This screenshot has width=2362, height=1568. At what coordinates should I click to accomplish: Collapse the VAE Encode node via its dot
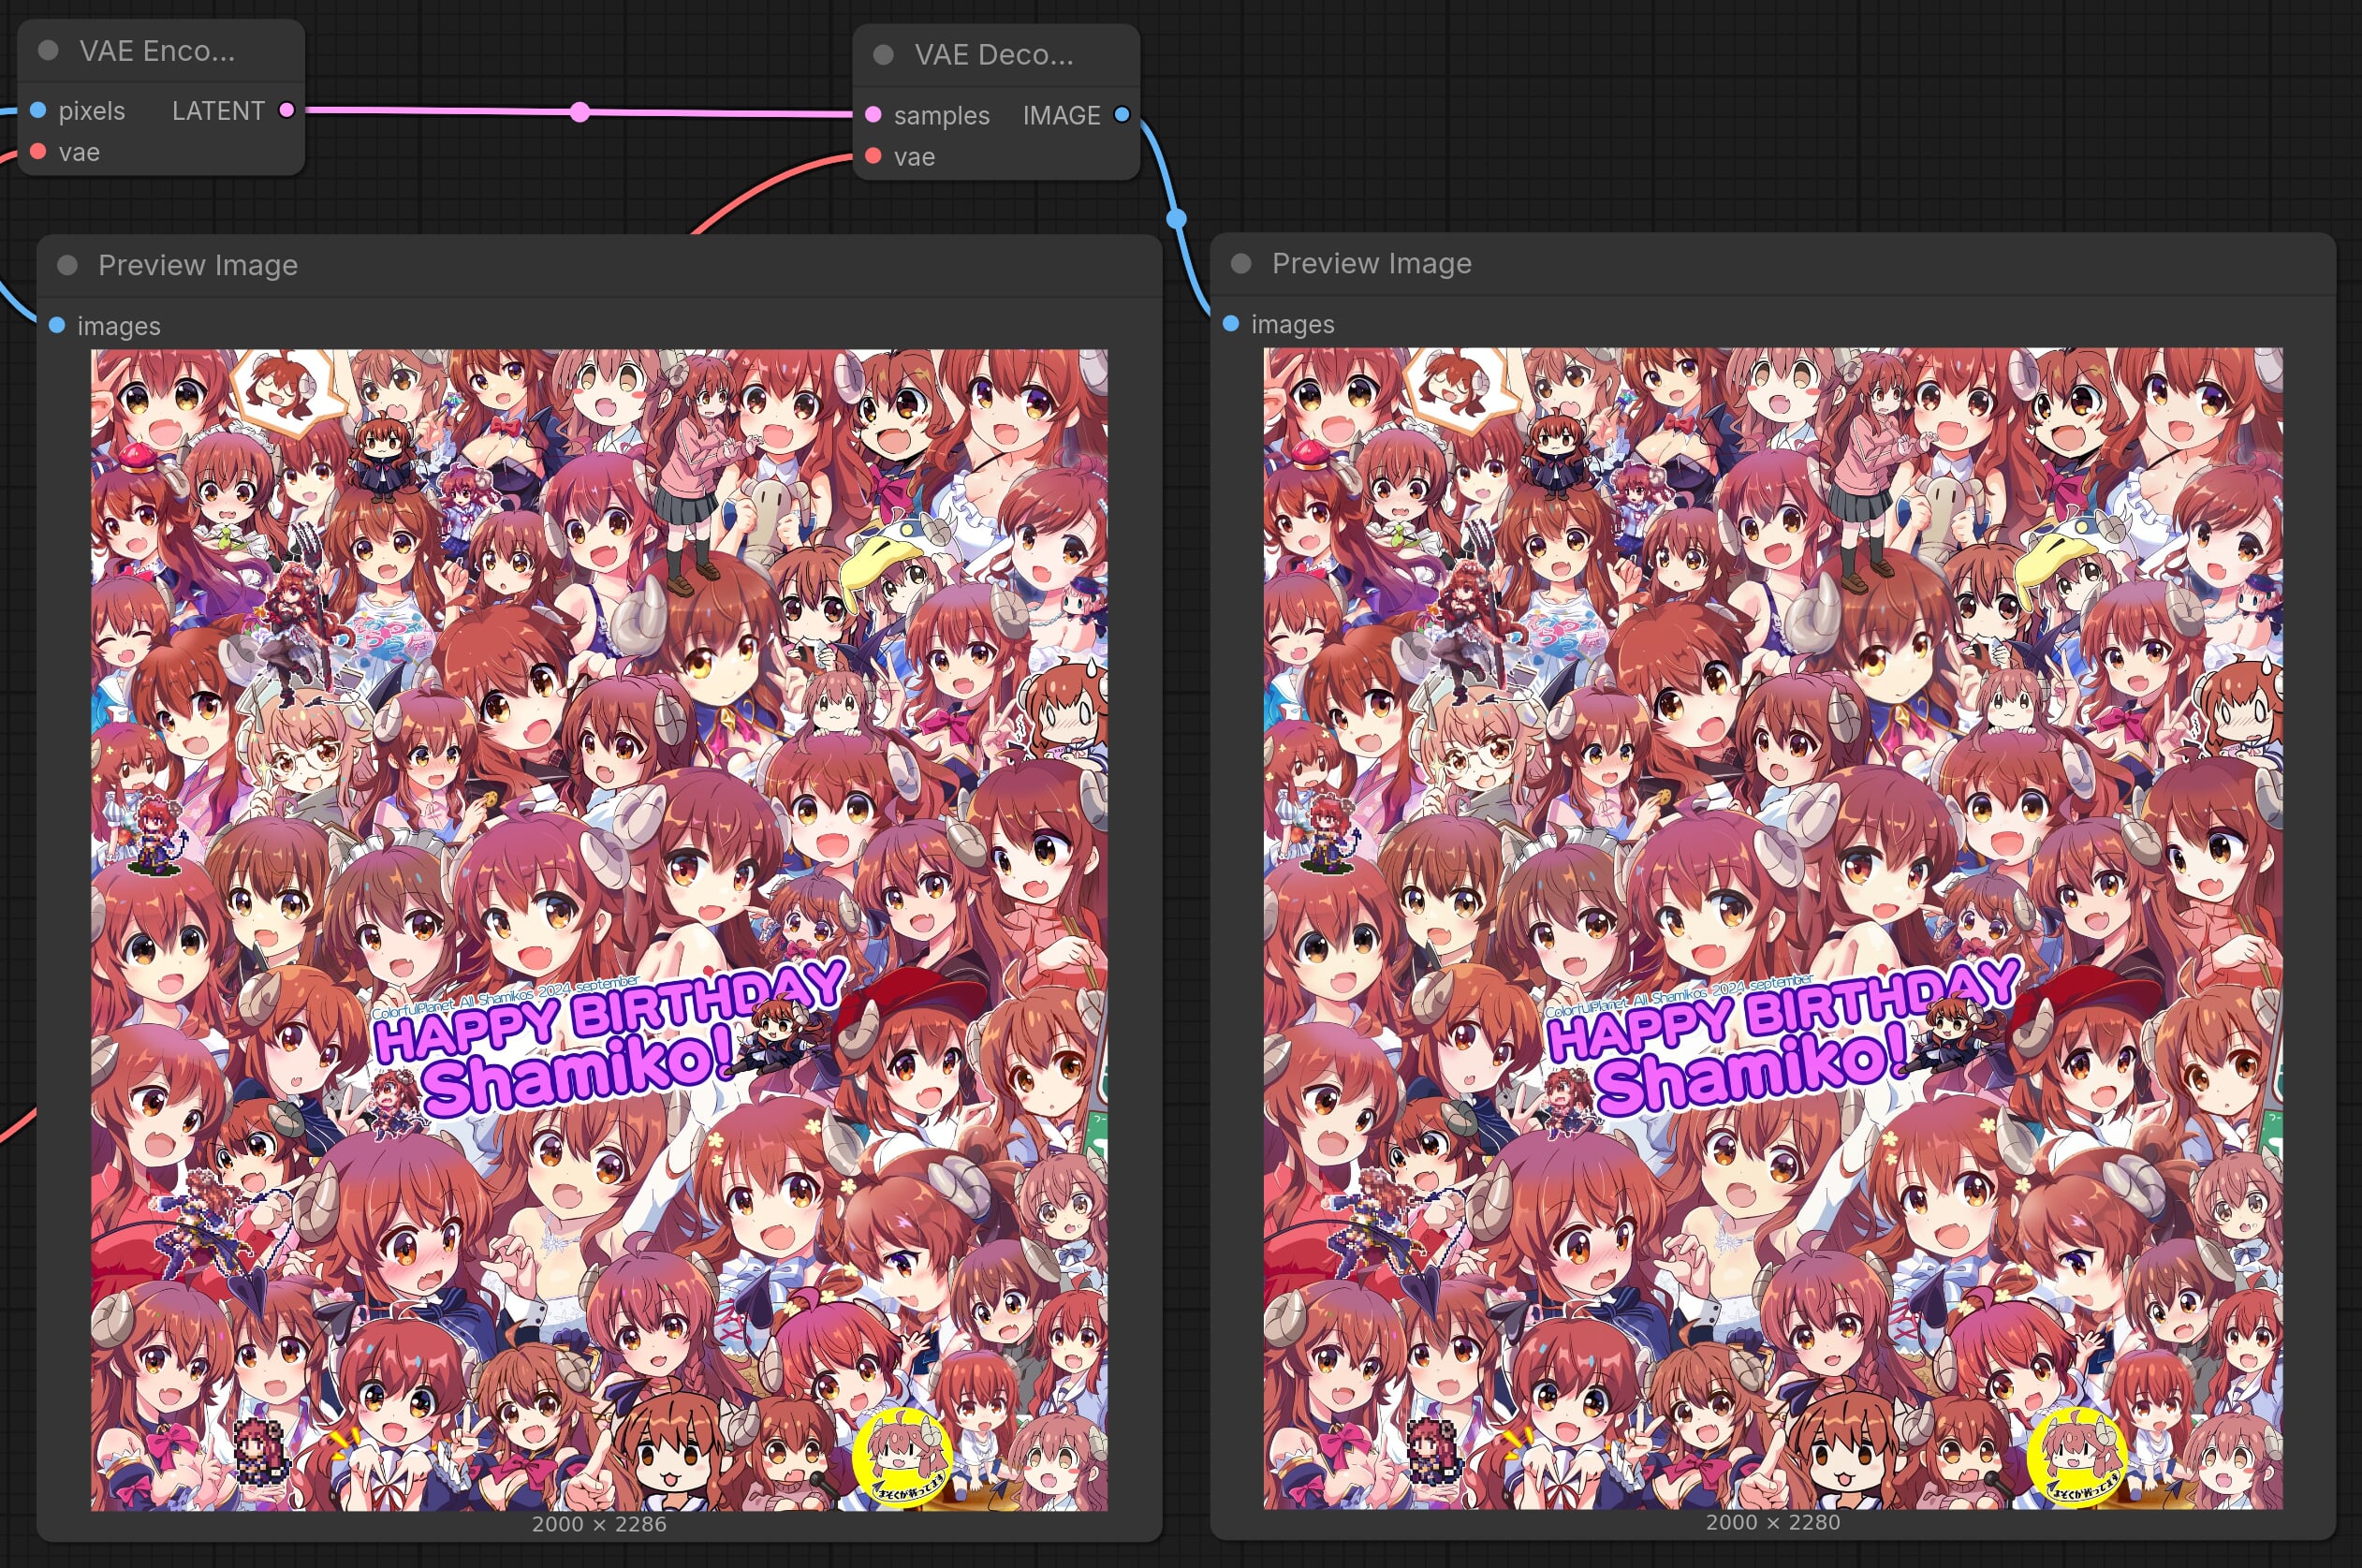pyautogui.click(x=48, y=51)
